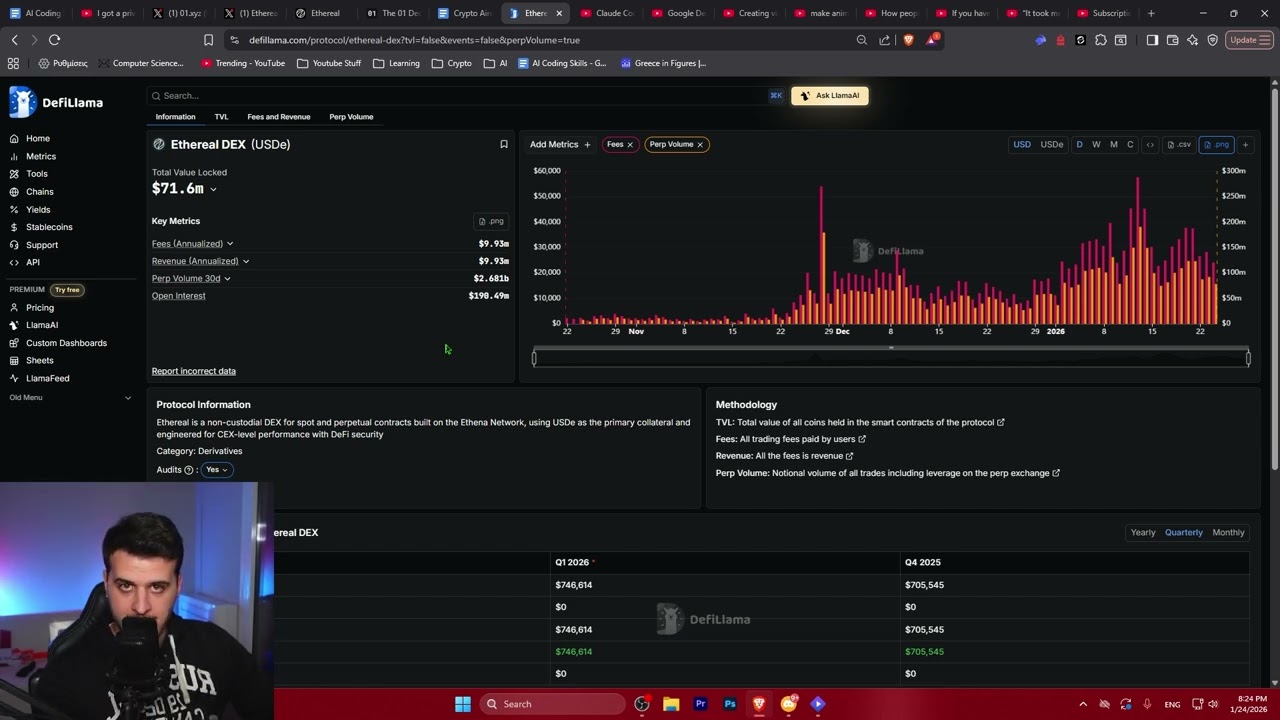Open the Pricing link in sidebar
The height and width of the screenshot is (720, 1280).
[x=40, y=308]
